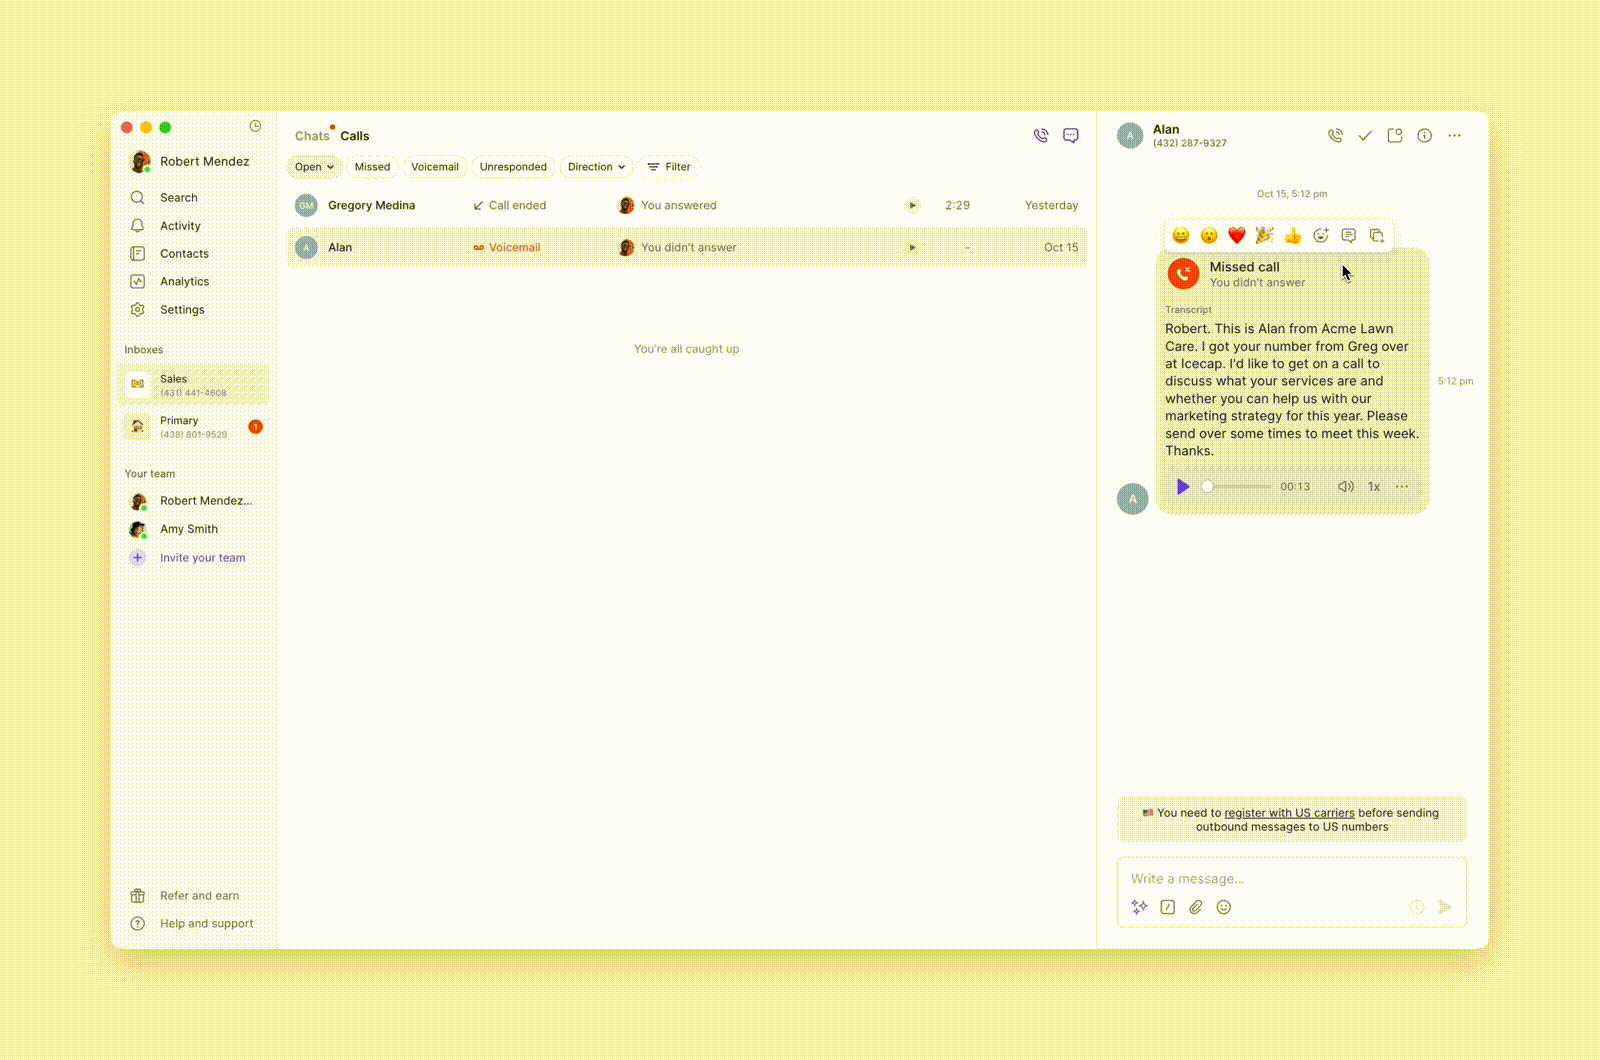This screenshot has width=1600, height=1060.
Task: Click register with US carriers link
Action: [x=1289, y=813]
